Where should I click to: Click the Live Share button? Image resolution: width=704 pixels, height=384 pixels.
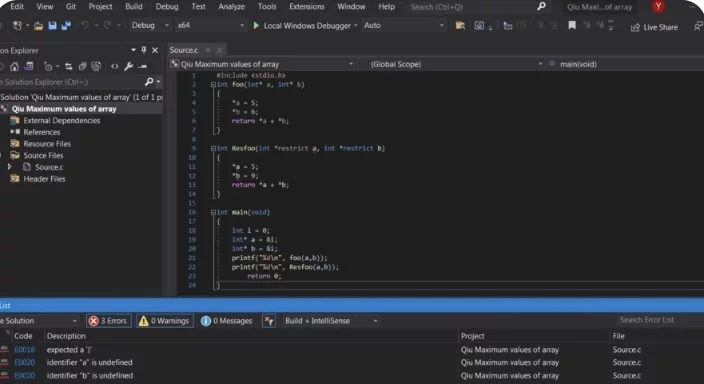[655, 27]
